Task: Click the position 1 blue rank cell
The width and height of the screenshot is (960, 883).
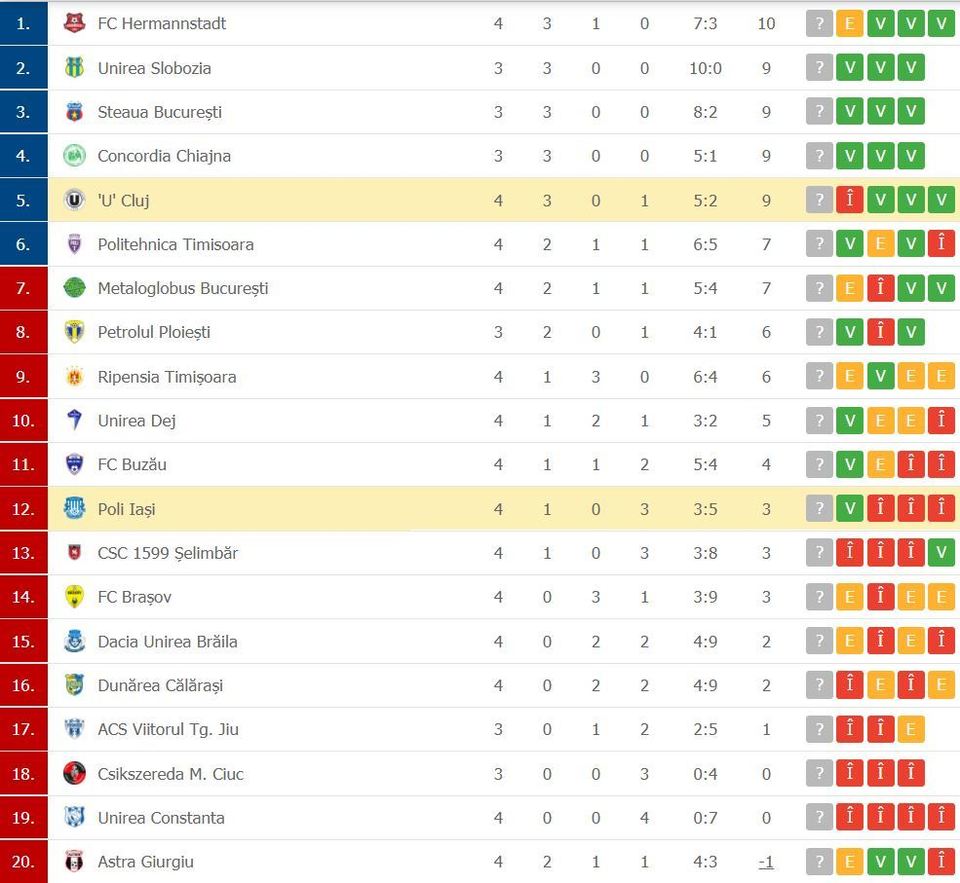Action: (24, 23)
